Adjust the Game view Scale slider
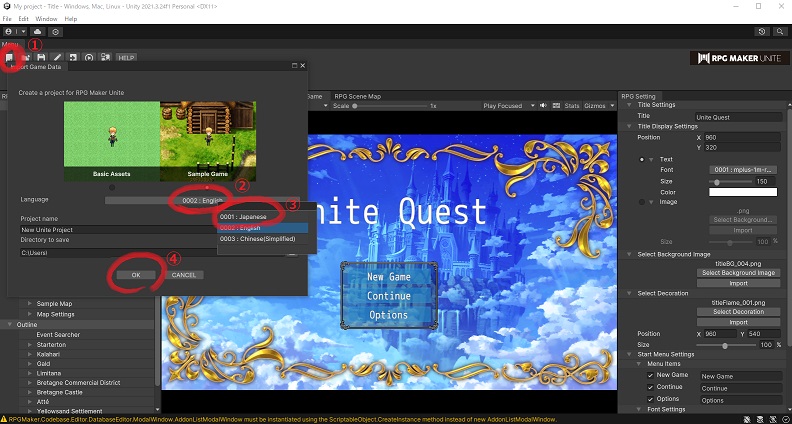The width and height of the screenshot is (792, 424). (390, 106)
